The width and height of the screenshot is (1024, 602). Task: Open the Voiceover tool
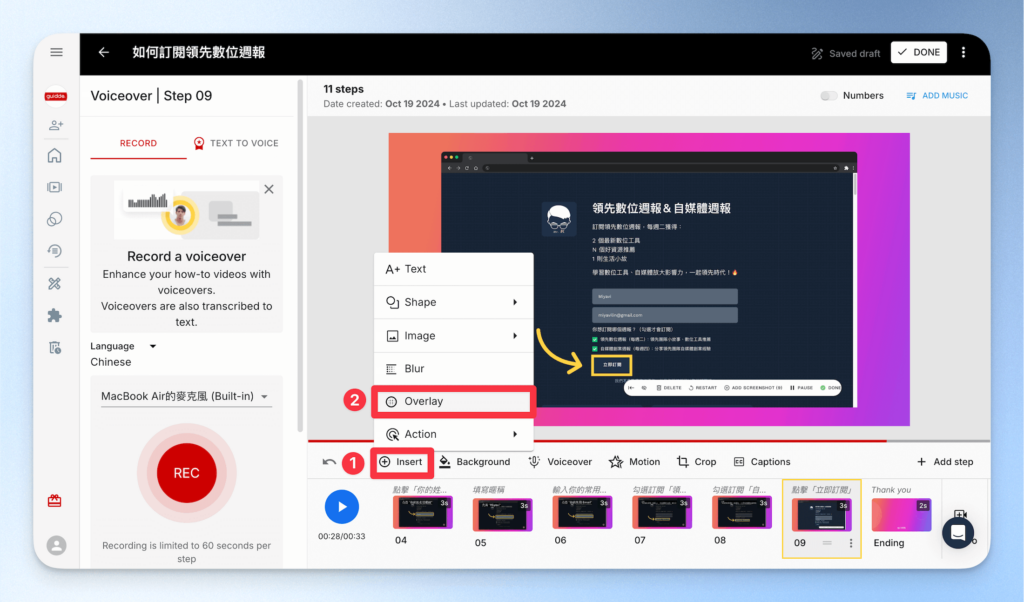(x=560, y=462)
